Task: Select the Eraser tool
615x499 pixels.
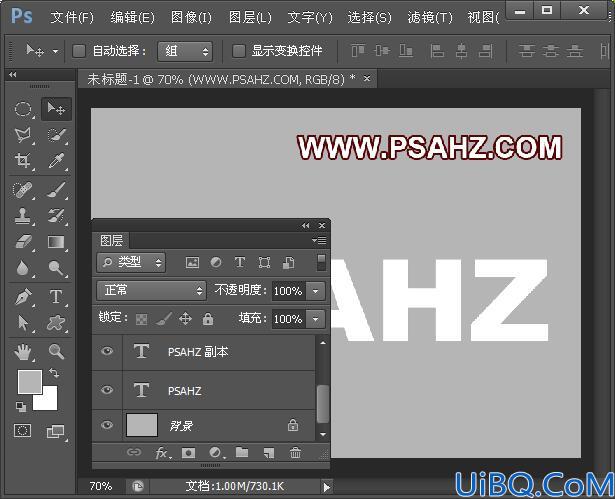Action: 23,242
